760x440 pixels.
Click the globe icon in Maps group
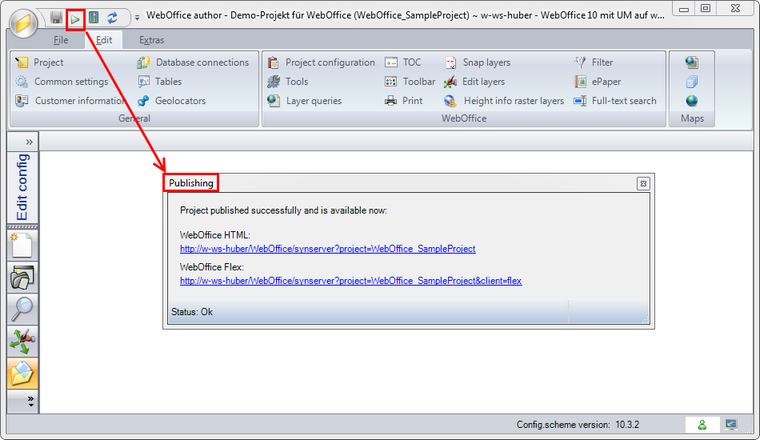(692, 100)
